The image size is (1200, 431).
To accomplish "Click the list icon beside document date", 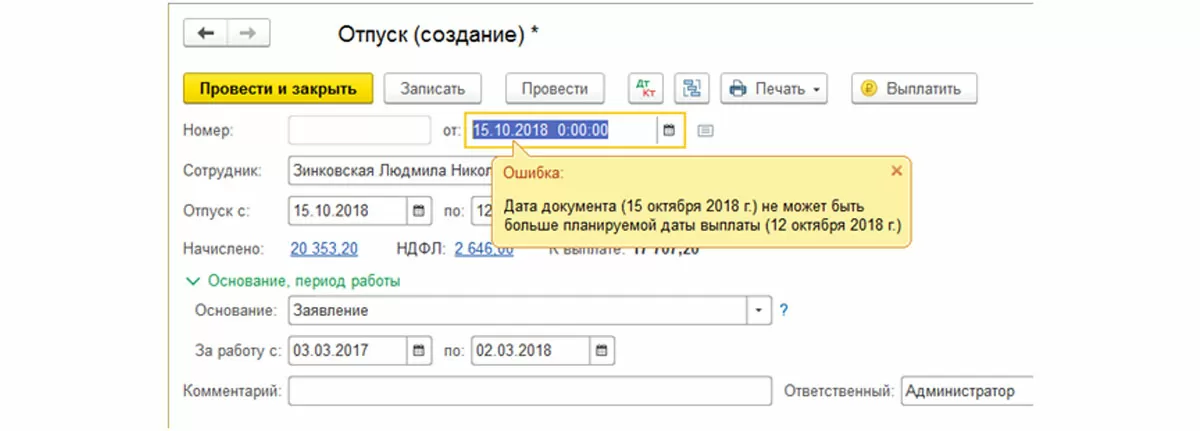I will pyautogui.click(x=705, y=130).
